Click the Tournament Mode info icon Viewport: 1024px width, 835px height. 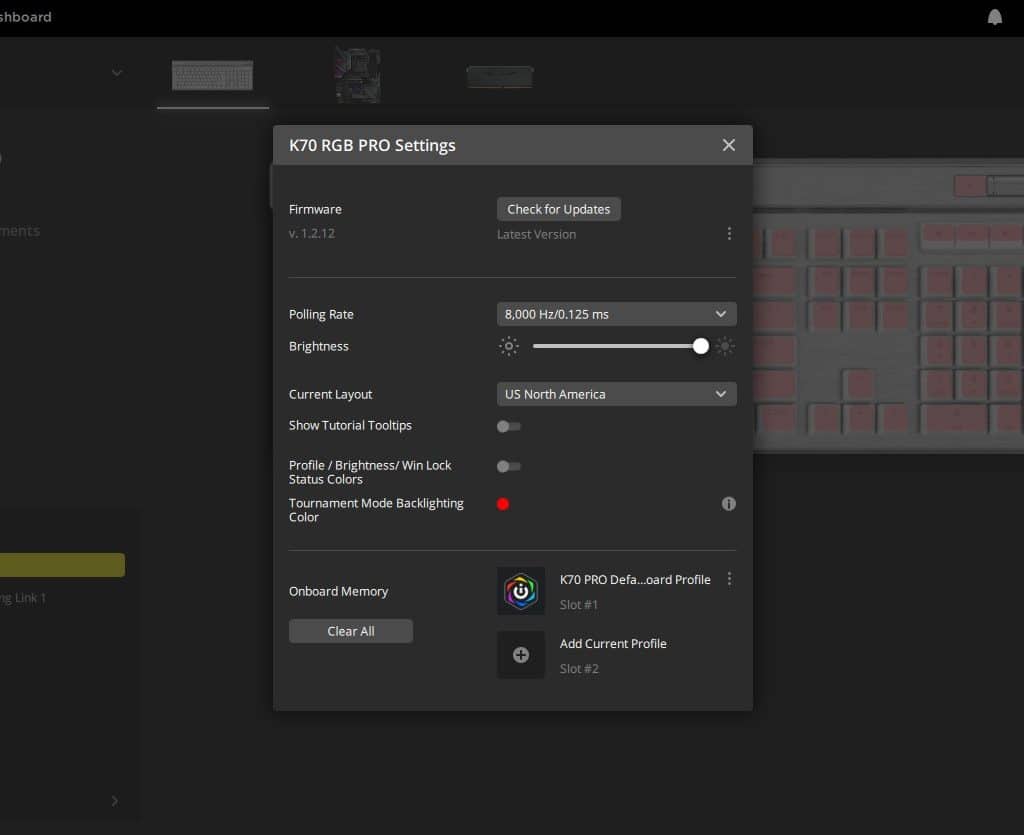(x=729, y=504)
